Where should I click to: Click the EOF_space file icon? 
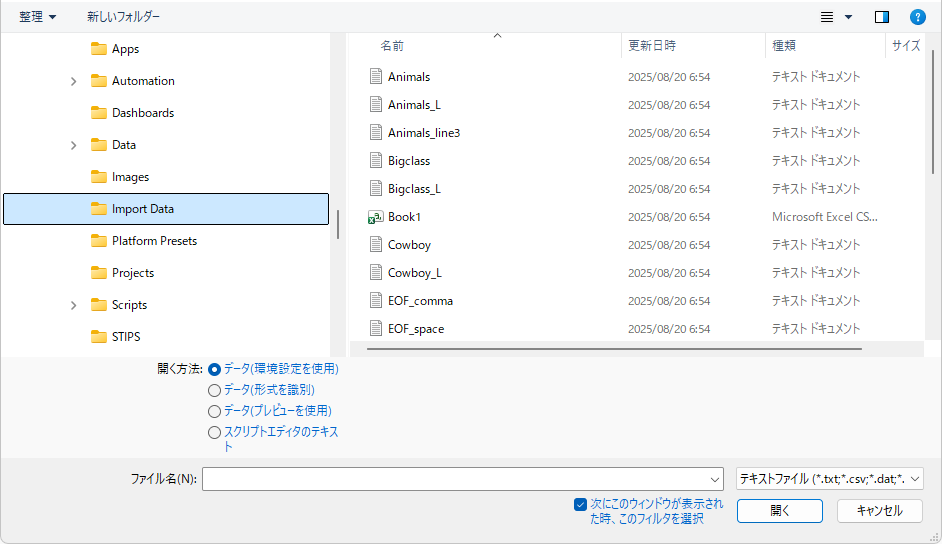click(x=375, y=328)
